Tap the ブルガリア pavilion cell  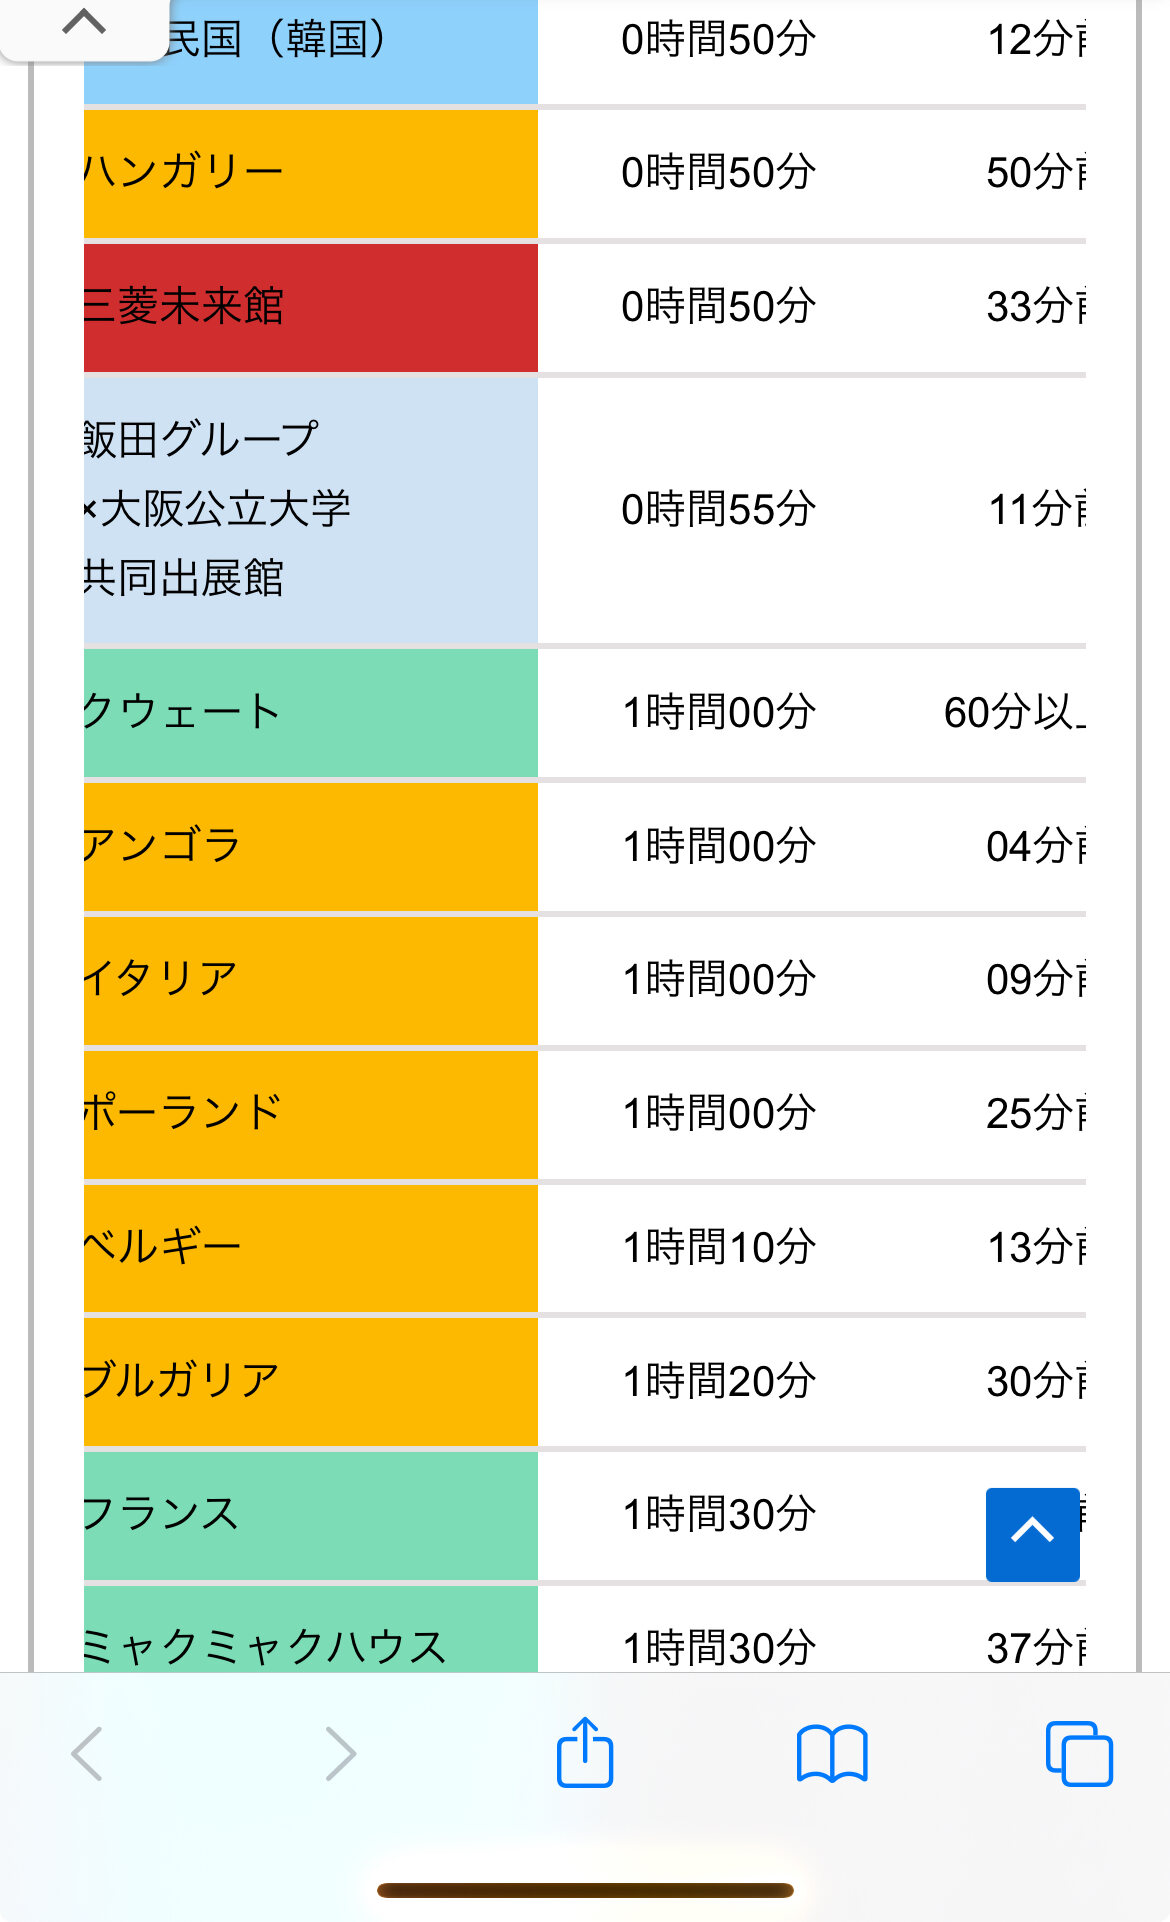click(x=310, y=1381)
